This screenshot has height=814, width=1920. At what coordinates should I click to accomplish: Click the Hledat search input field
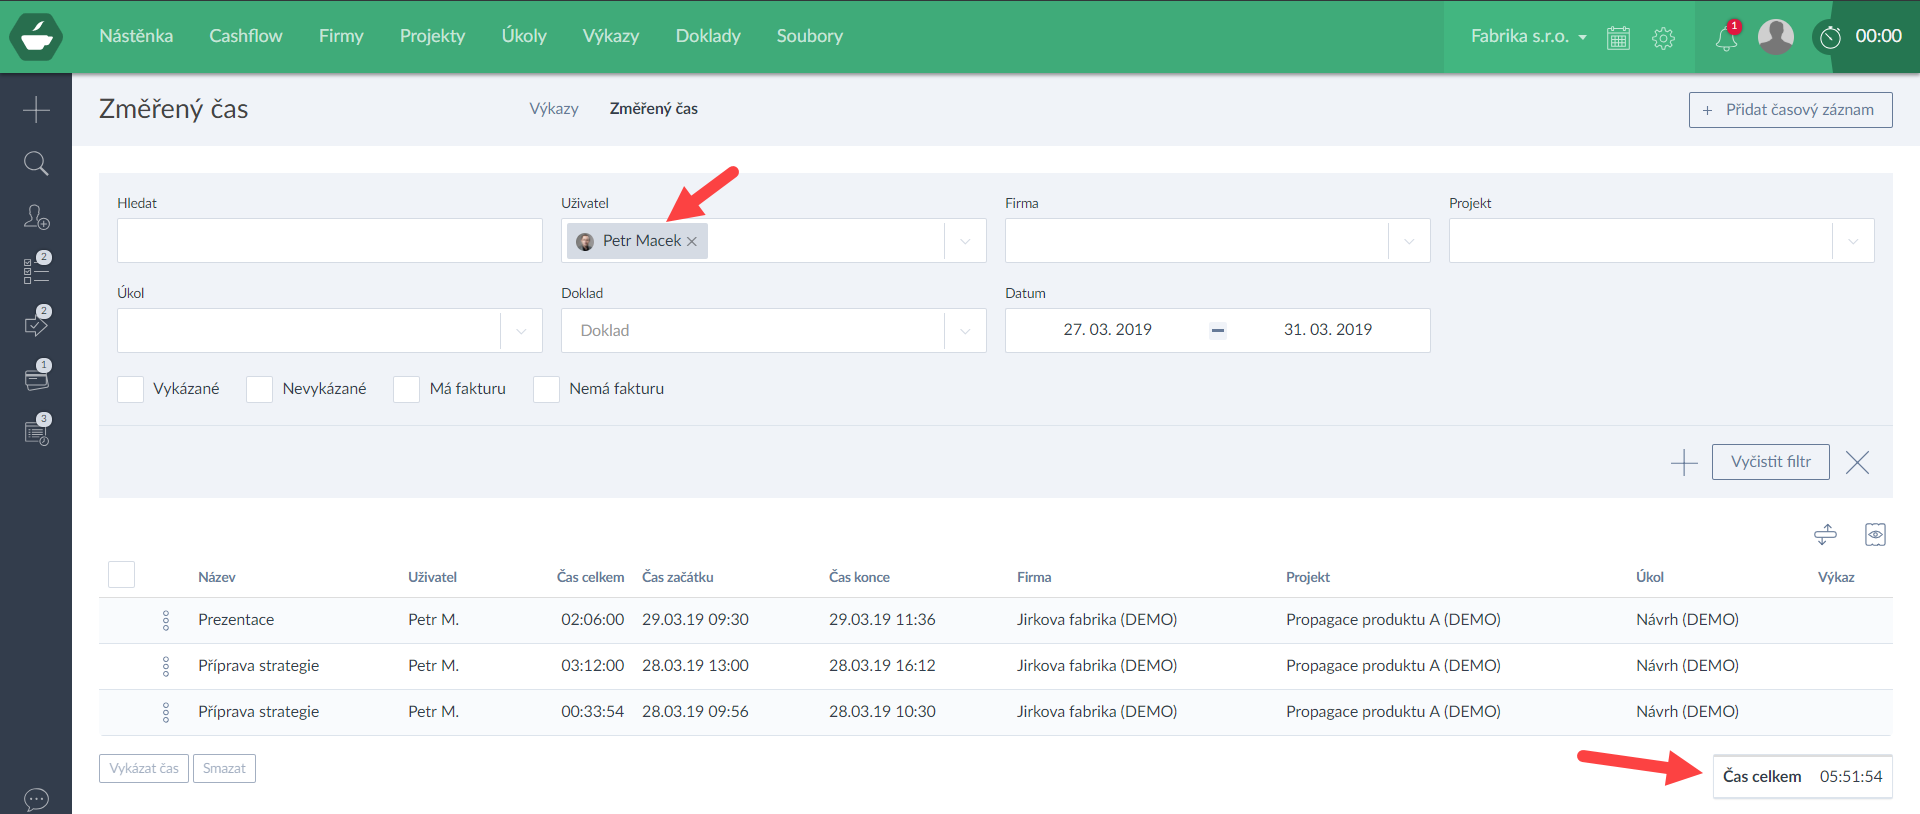pos(329,241)
